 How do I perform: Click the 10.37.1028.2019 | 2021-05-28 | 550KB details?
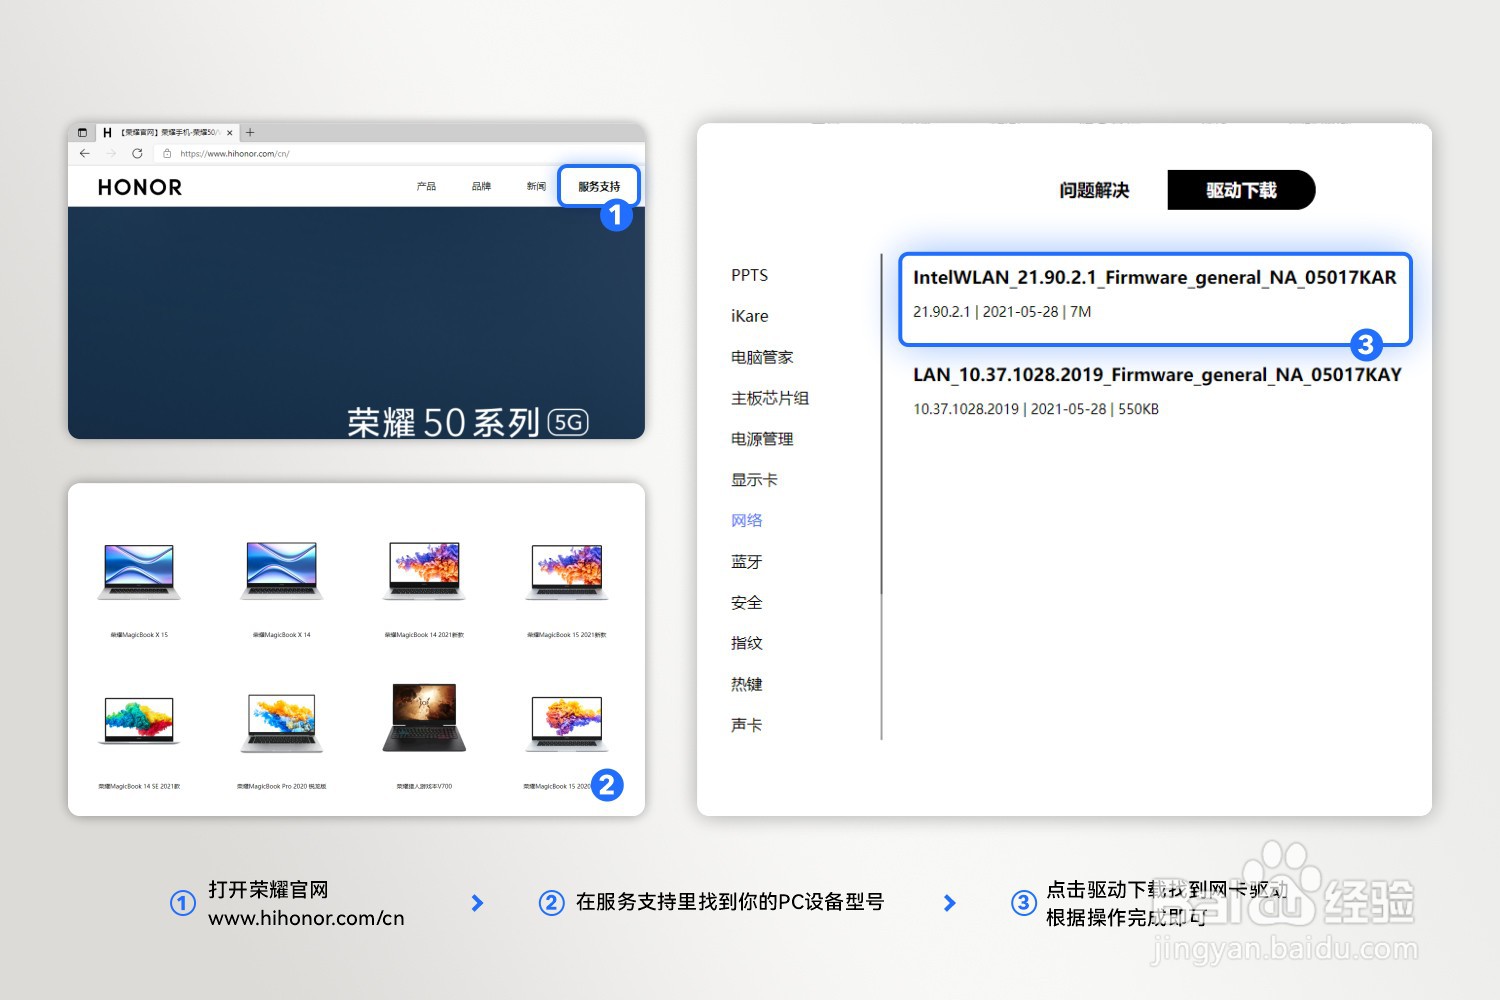tap(1036, 409)
